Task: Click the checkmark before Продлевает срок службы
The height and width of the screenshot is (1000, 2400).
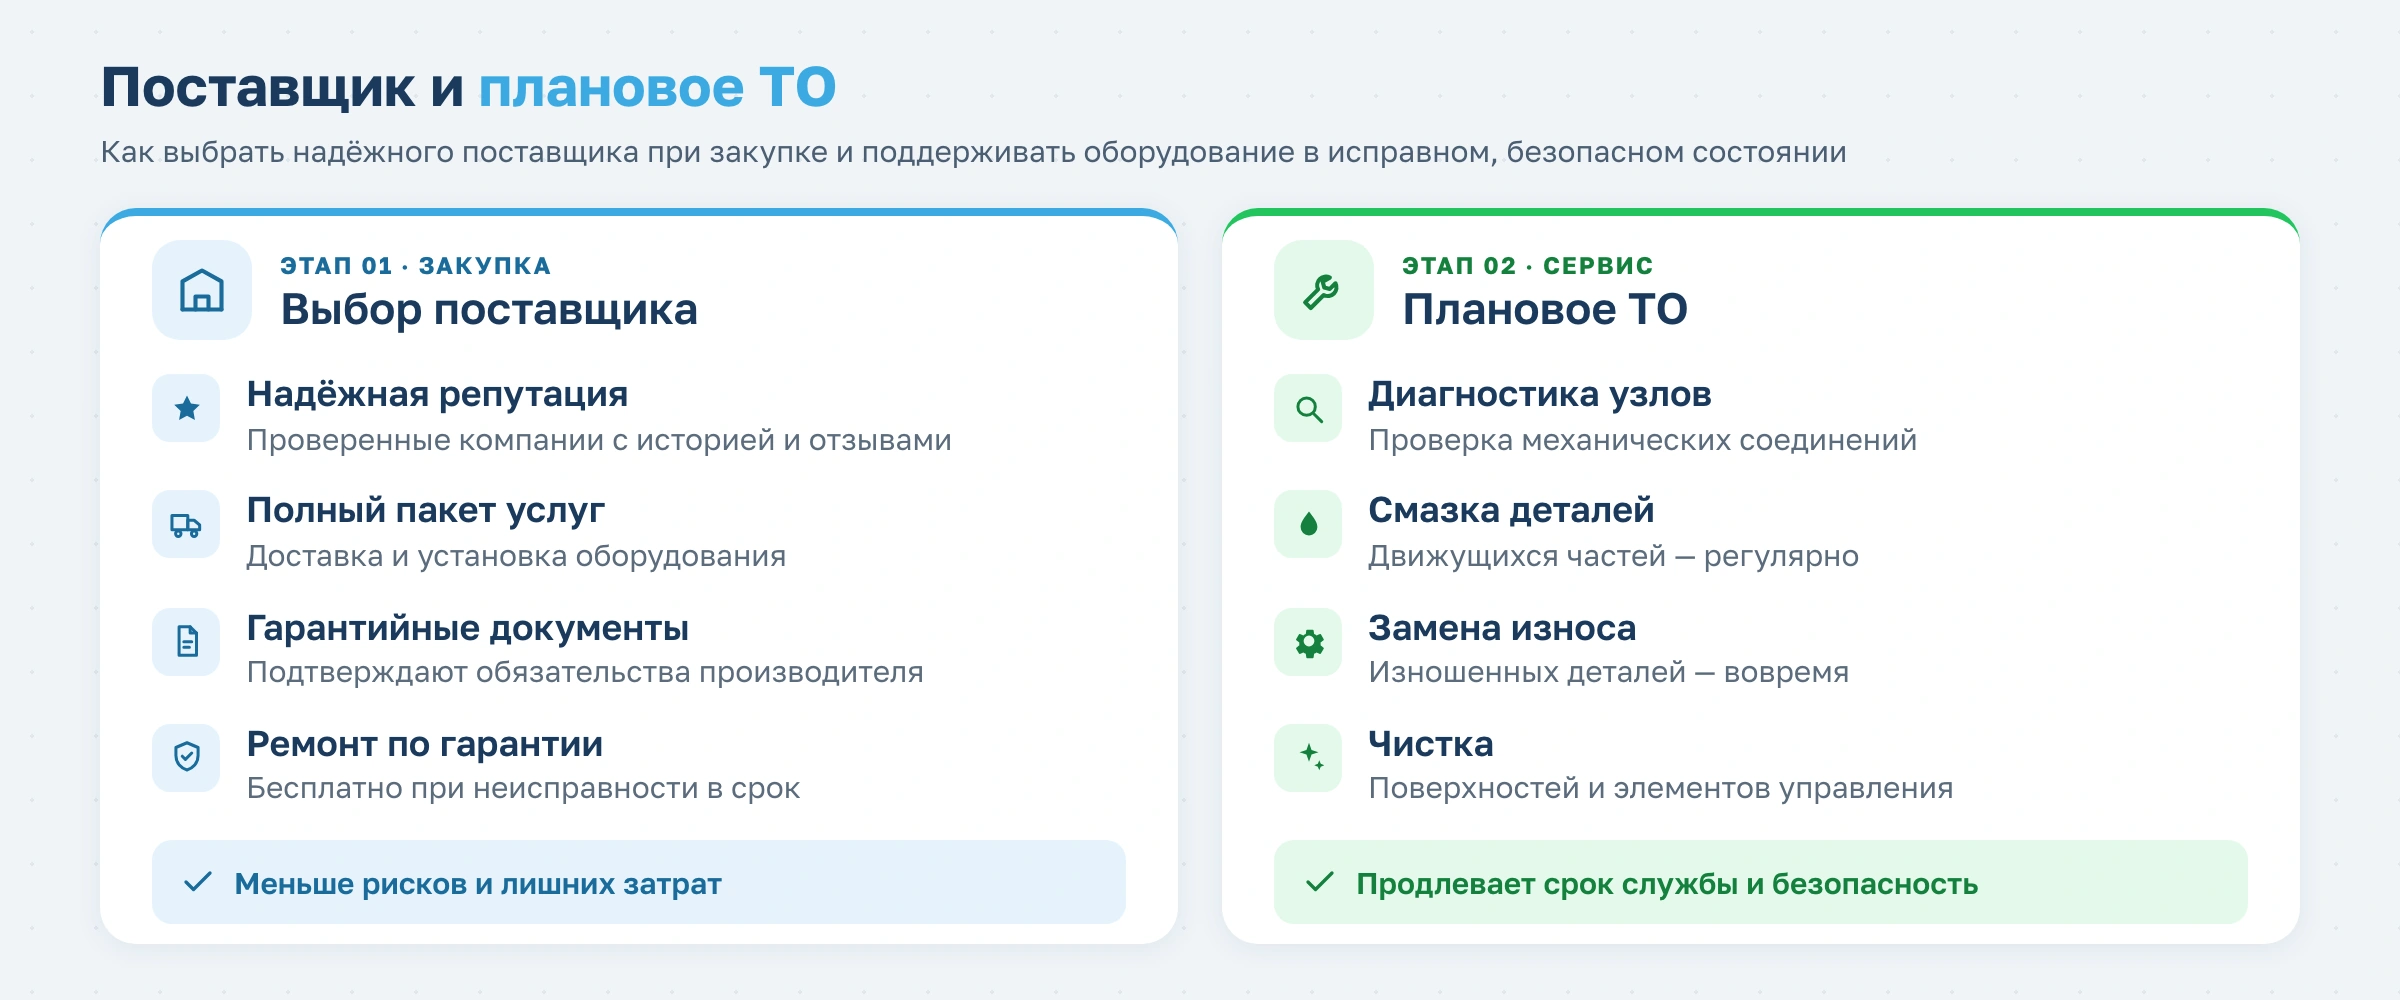Action: tap(1320, 882)
